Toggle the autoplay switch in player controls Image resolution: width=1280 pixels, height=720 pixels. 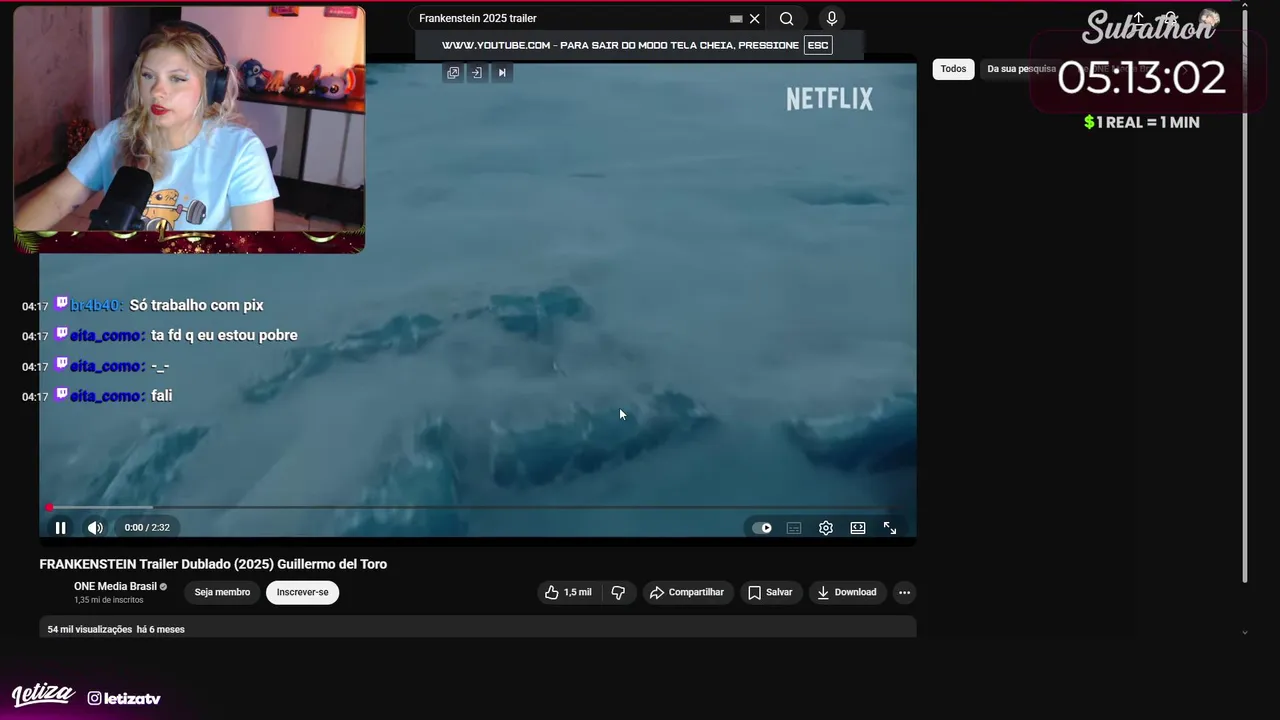click(x=762, y=528)
